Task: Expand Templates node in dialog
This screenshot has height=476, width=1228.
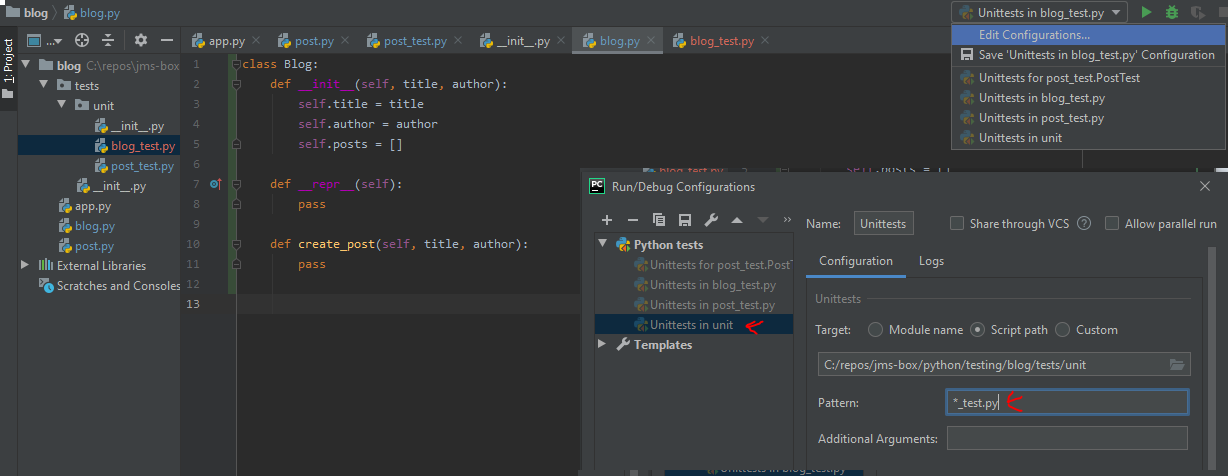Action: (x=603, y=344)
